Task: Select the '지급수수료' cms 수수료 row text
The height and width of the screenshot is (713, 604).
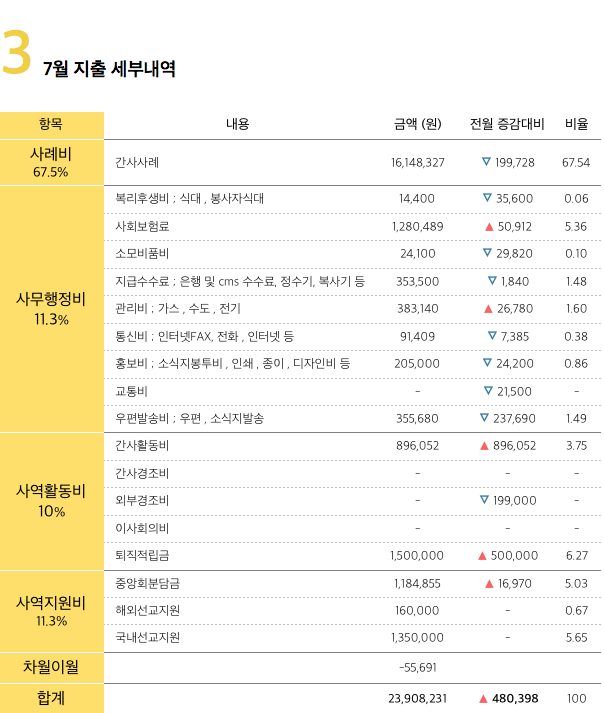Action: (240, 281)
